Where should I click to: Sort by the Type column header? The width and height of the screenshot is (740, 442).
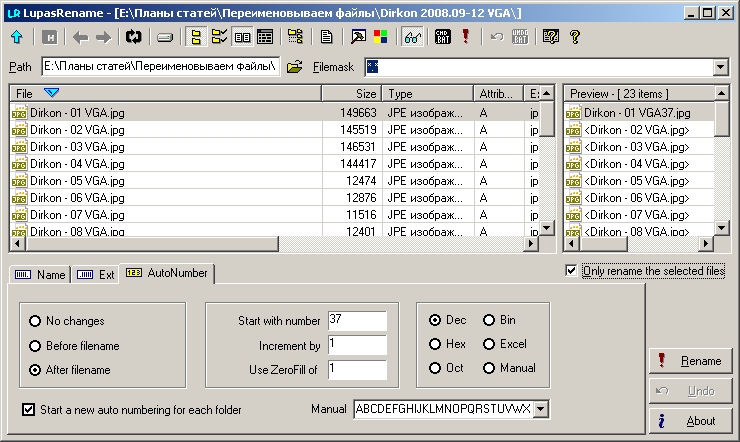(x=428, y=94)
